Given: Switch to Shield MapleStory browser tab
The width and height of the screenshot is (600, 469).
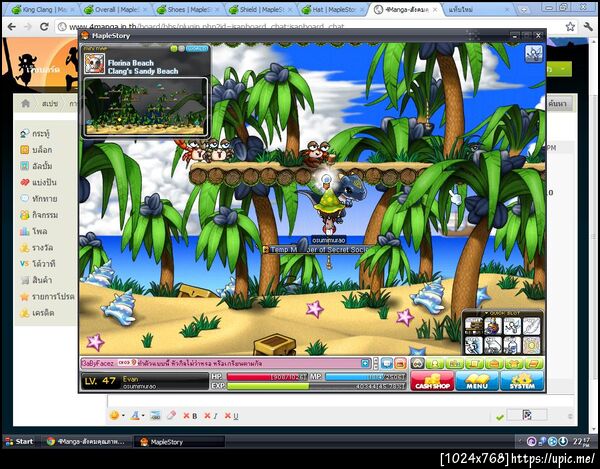Looking at the screenshot, I should tap(261, 10).
